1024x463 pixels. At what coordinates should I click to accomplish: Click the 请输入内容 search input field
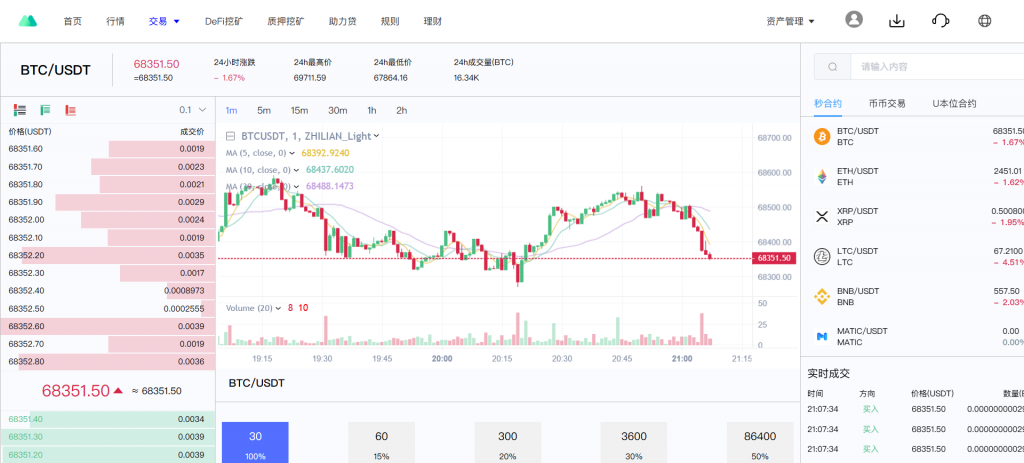pos(937,67)
